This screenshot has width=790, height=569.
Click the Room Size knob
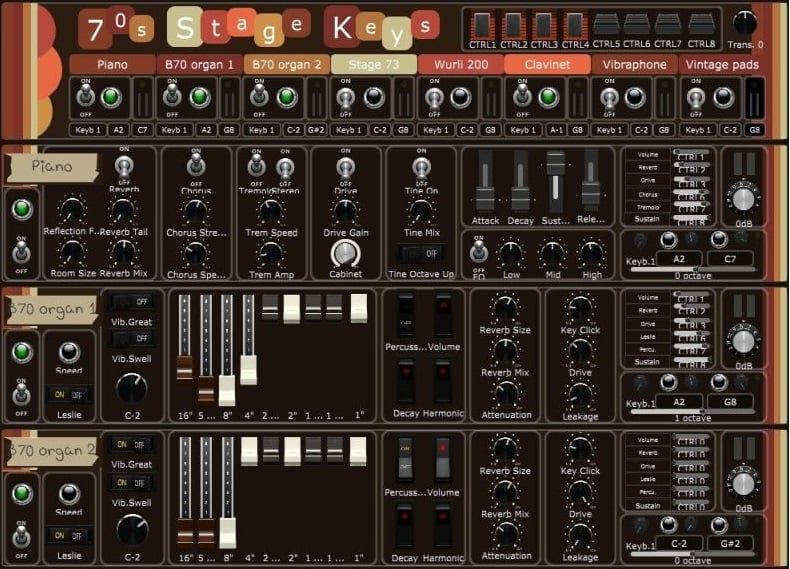coord(72,252)
